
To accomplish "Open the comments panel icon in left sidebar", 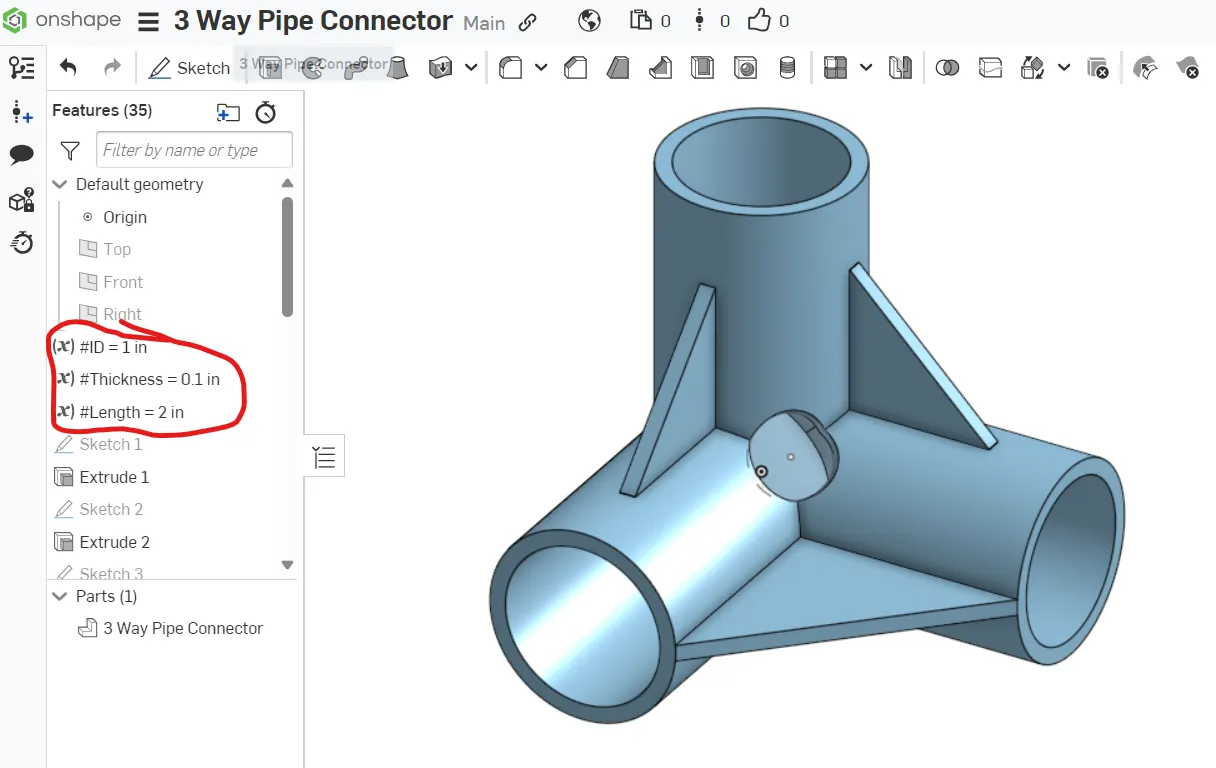I will pyautogui.click(x=22, y=154).
